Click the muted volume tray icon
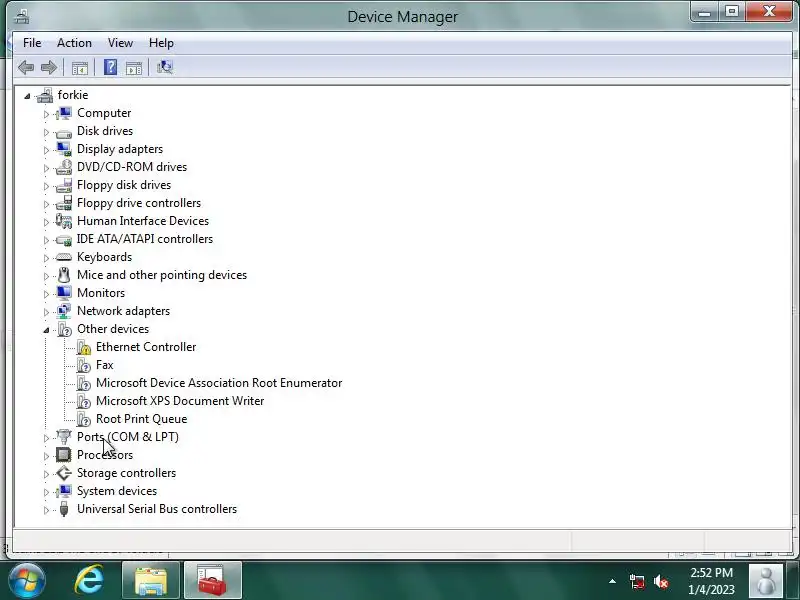Image resolution: width=800 pixels, height=600 pixels. coord(661,581)
